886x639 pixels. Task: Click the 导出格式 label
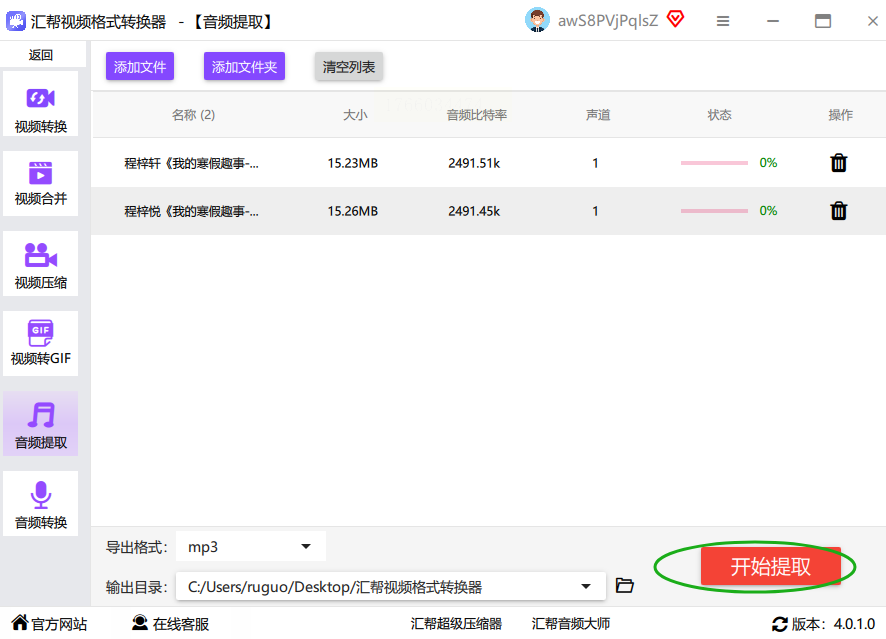pos(136,547)
